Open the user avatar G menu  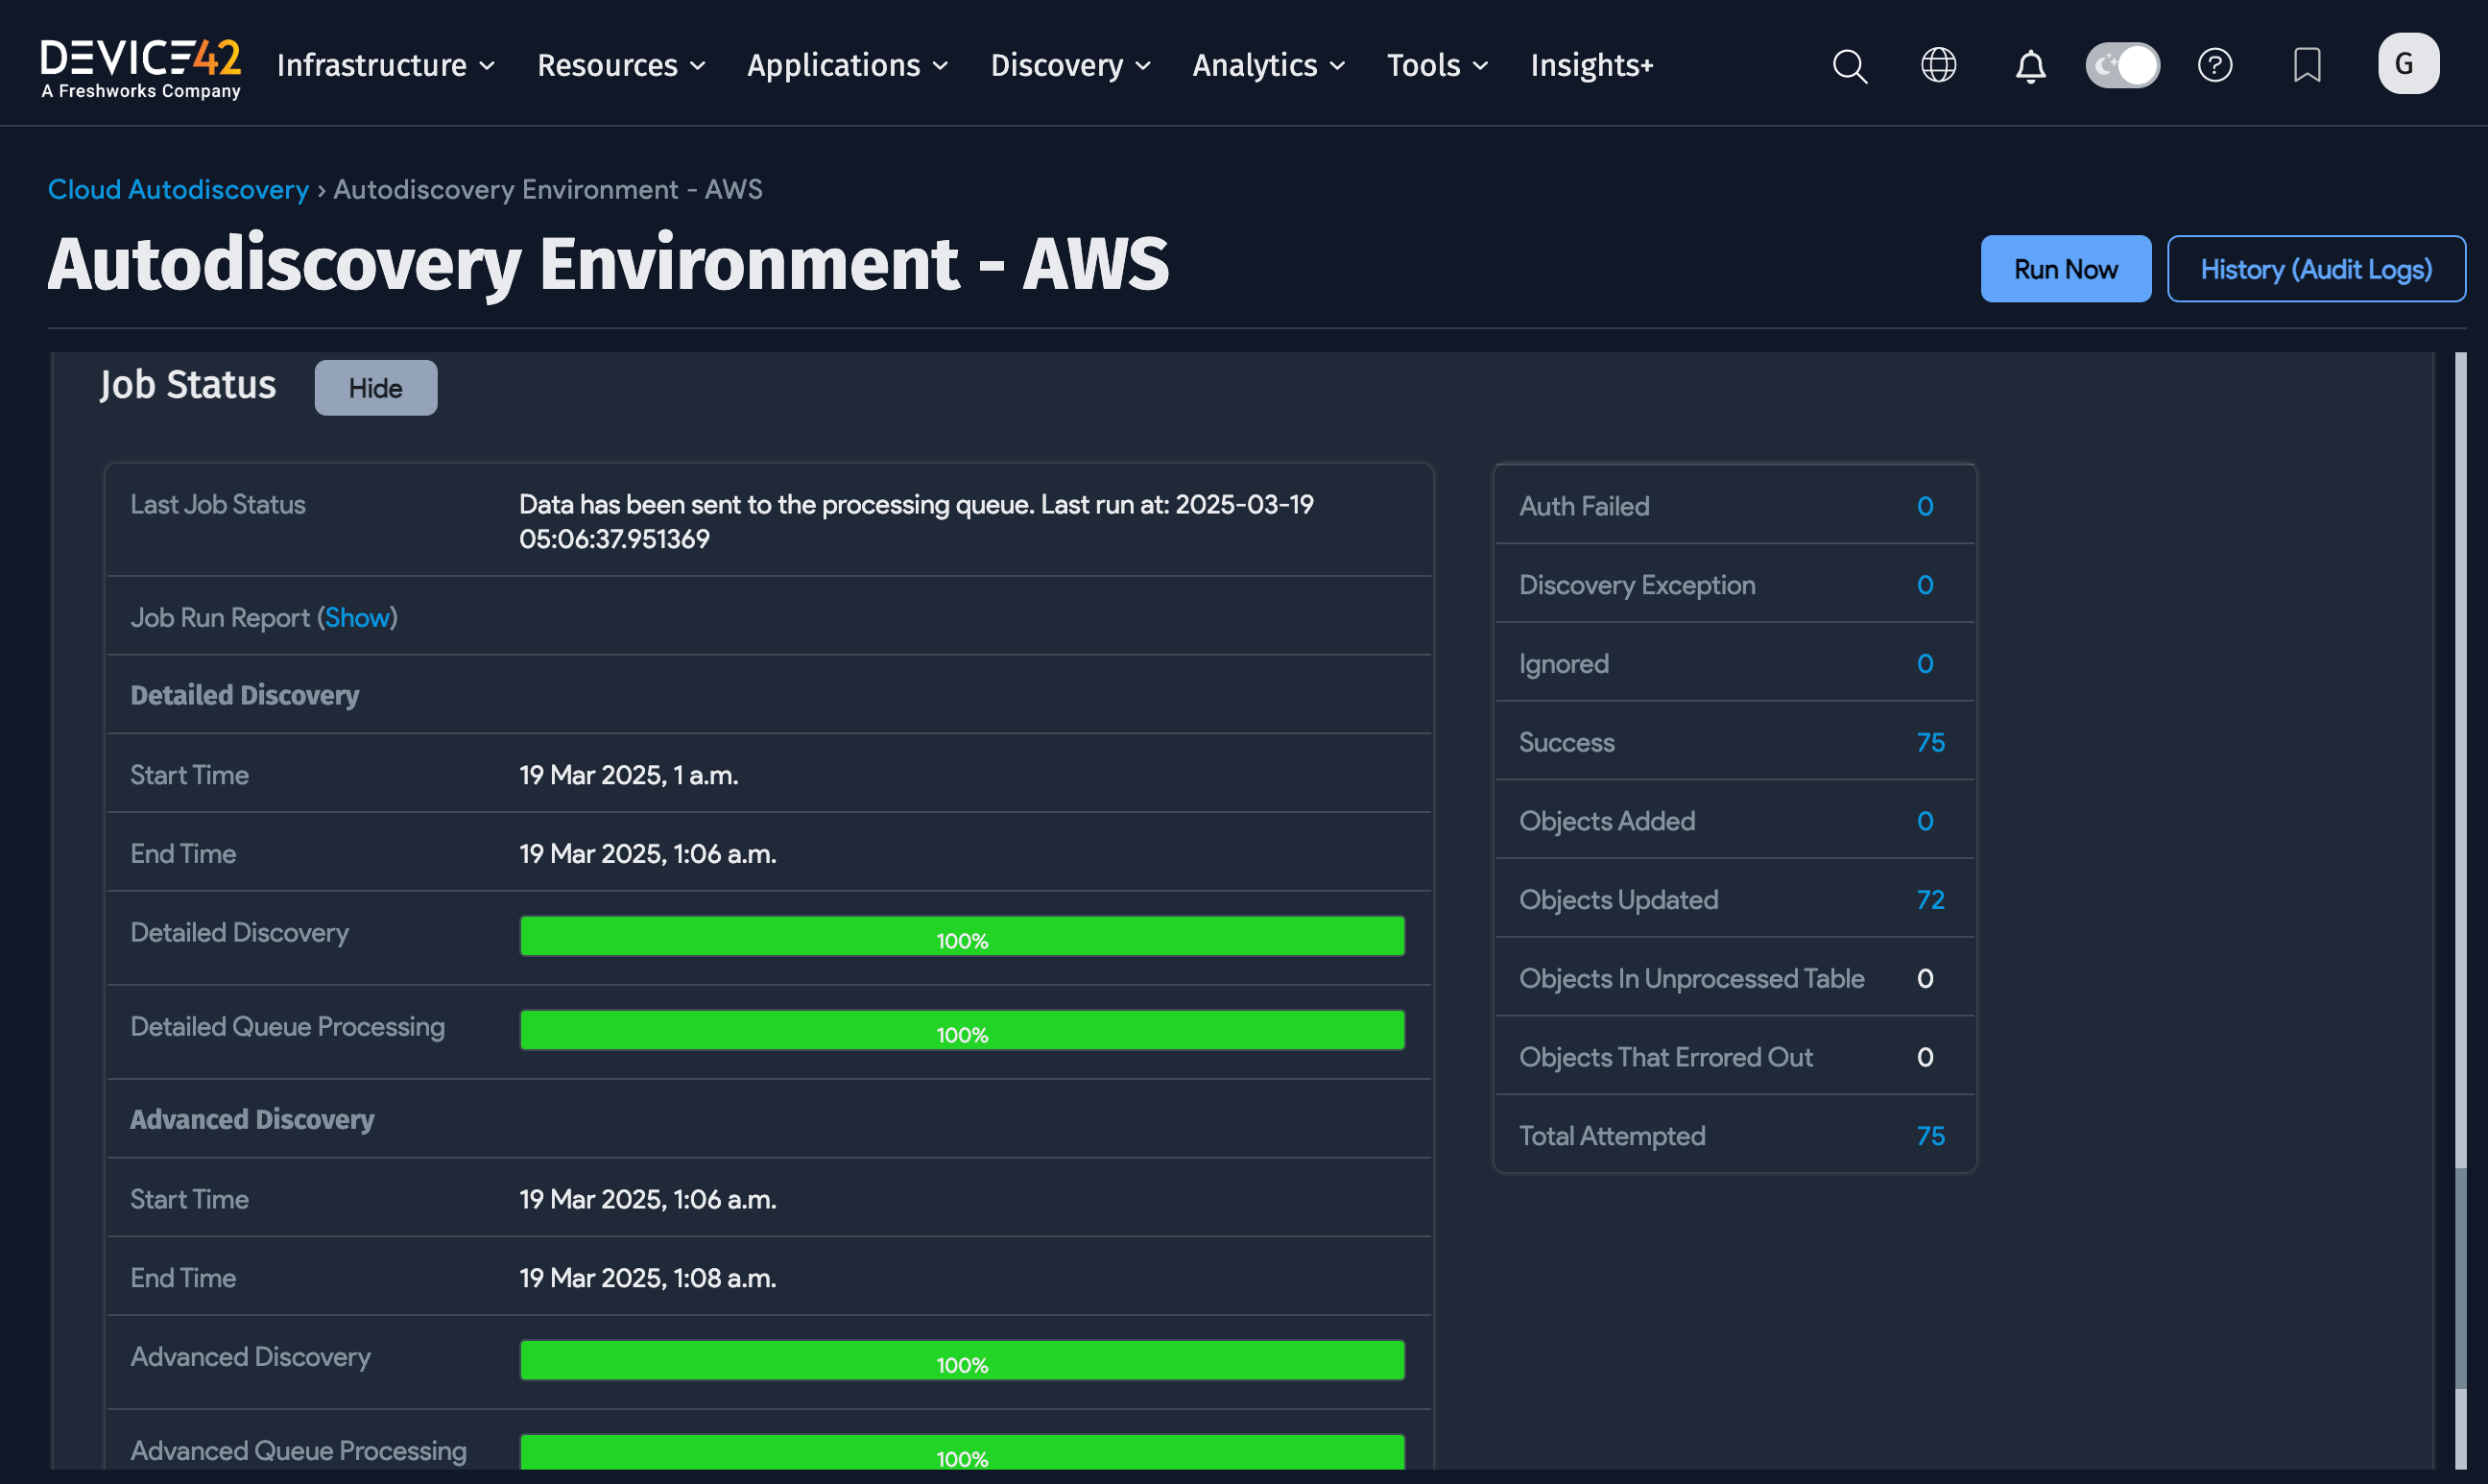(x=2407, y=64)
